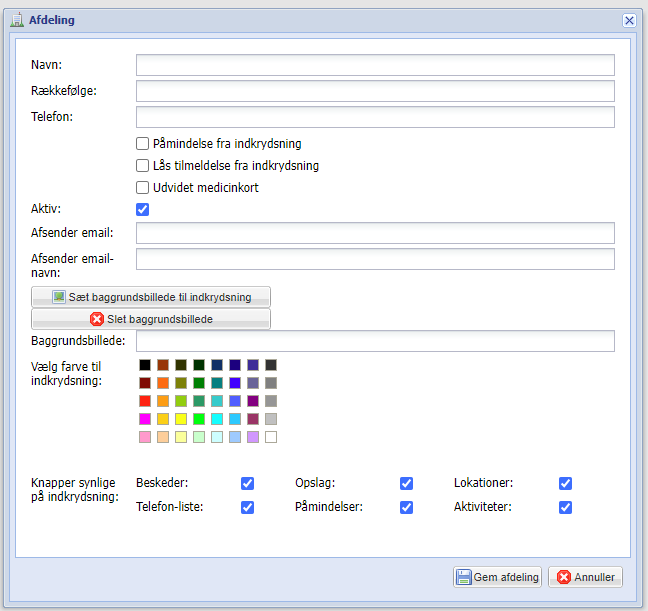Screen dimensions: 648x611
Task: Click into the Navn text field
Action: pos(375,65)
